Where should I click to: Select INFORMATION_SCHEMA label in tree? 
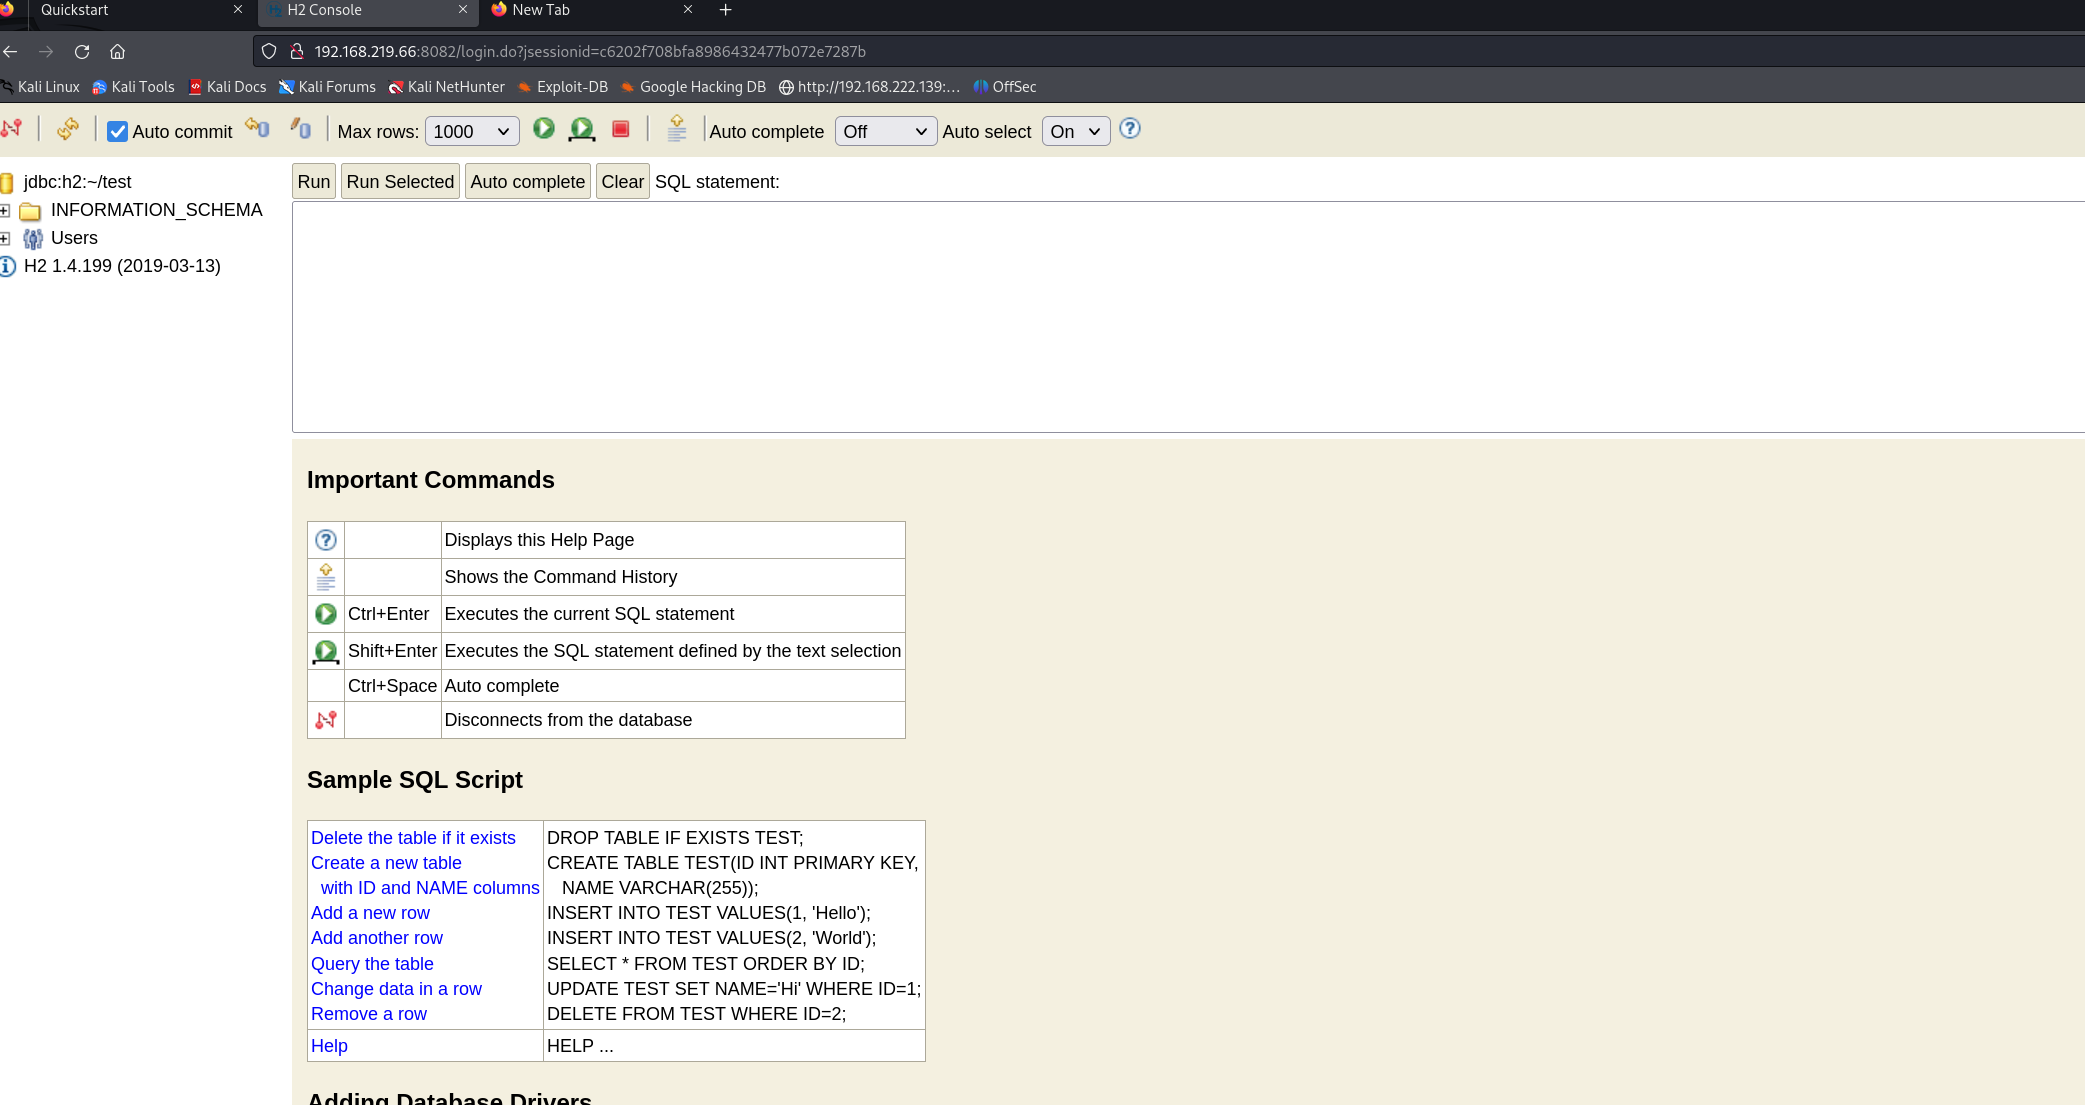coord(157,210)
